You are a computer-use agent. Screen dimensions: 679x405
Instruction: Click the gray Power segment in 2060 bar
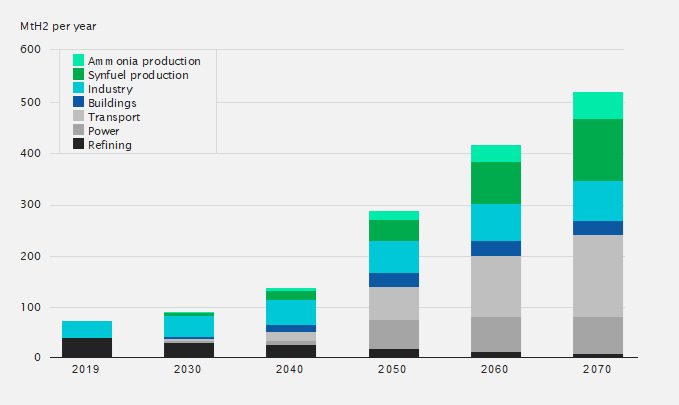pos(496,334)
